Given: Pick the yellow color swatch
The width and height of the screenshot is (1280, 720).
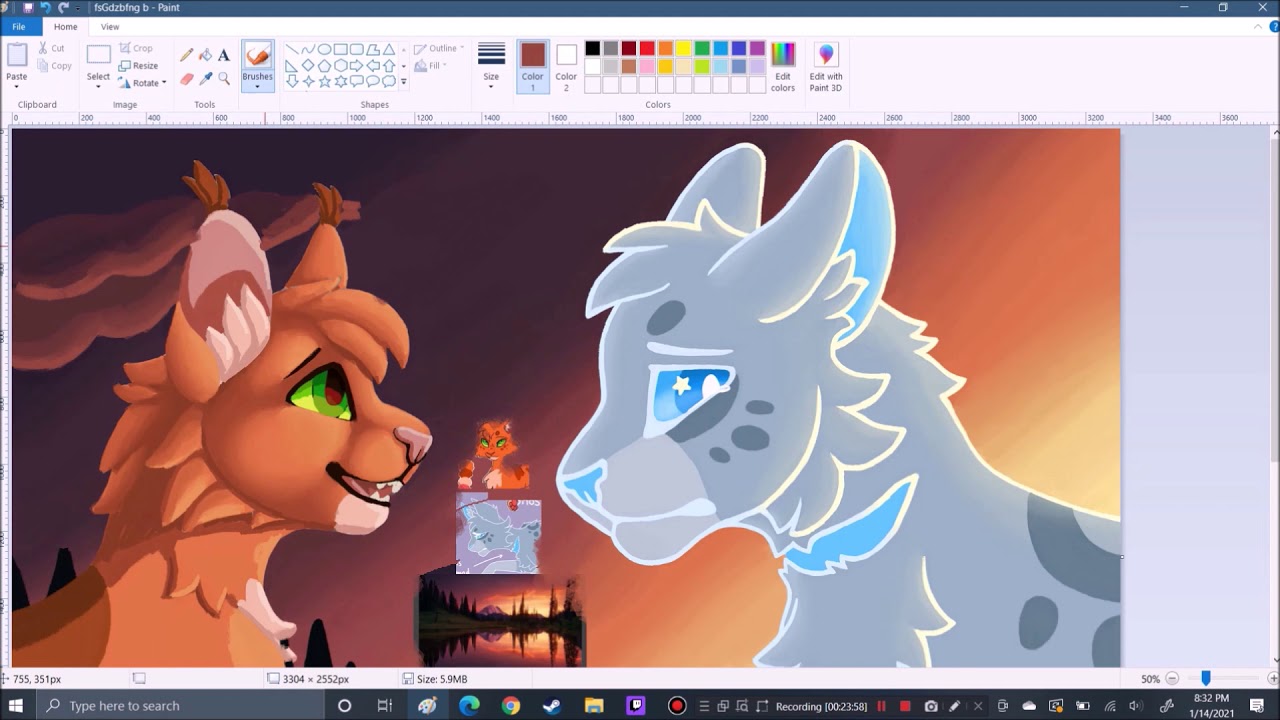Looking at the screenshot, I should (x=684, y=49).
